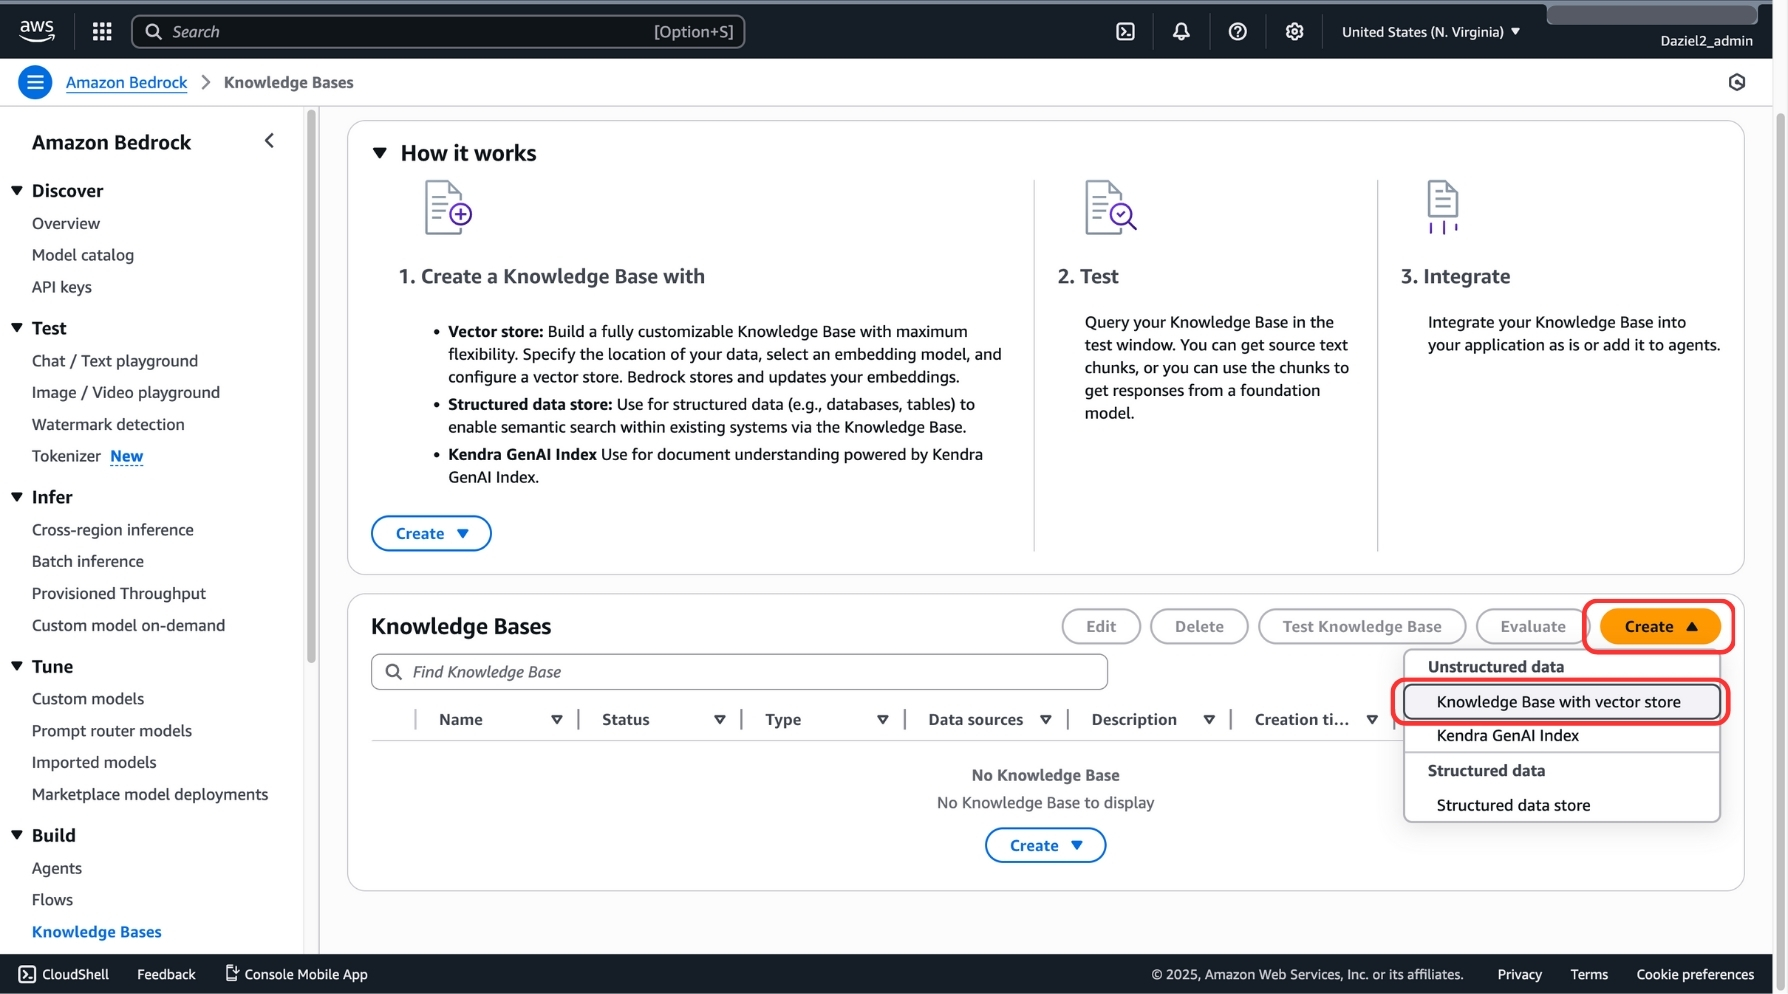Open the help menu icon
Viewport: 1788px width, 994px height.
pos(1238,31)
